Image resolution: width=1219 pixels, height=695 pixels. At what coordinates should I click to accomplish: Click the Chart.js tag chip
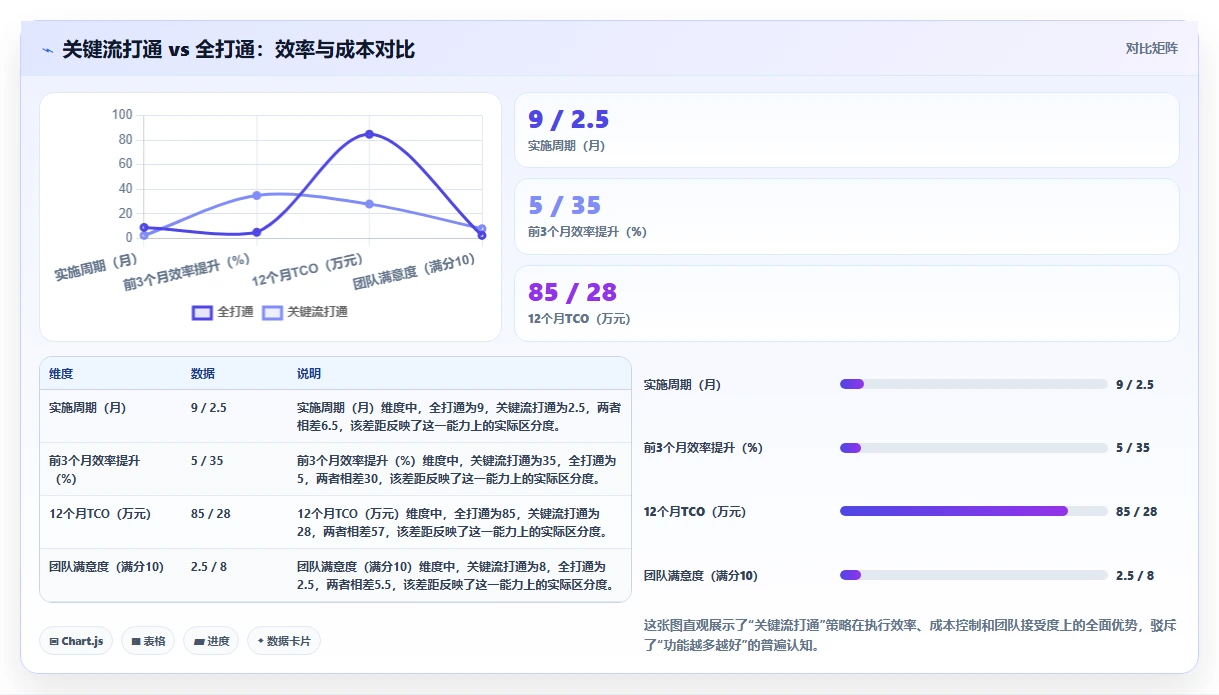(x=76, y=641)
